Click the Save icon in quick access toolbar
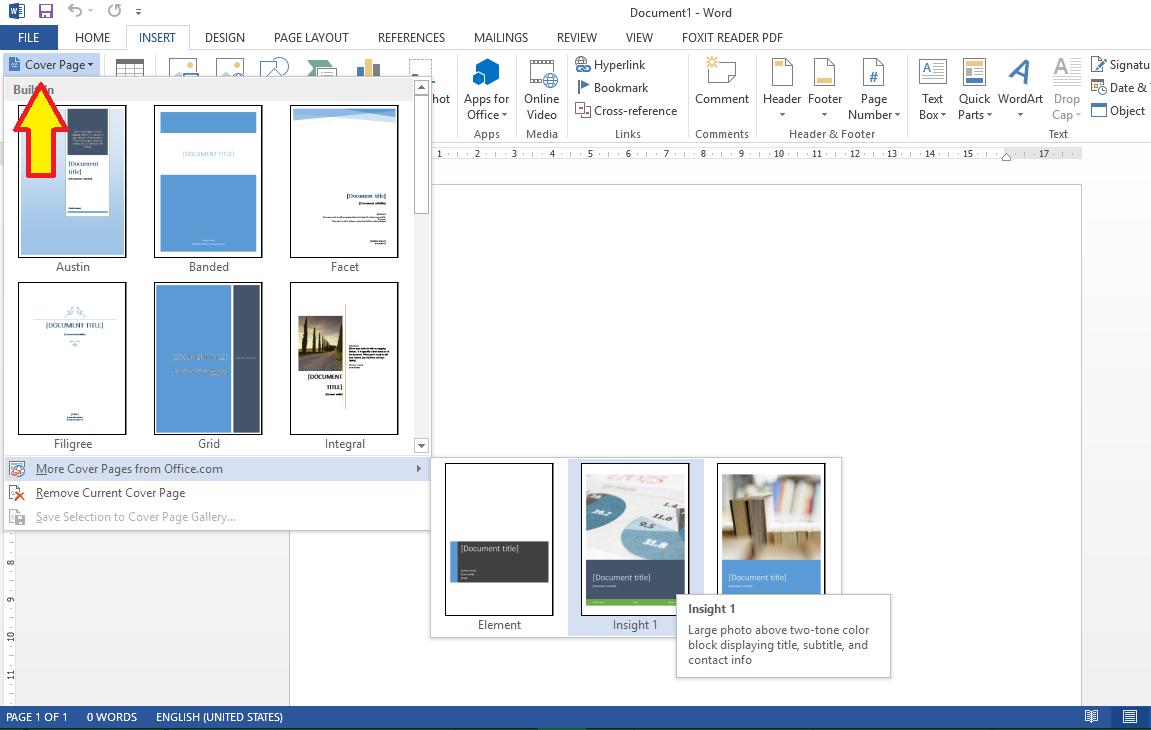The image size is (1151, 730). 46,12
